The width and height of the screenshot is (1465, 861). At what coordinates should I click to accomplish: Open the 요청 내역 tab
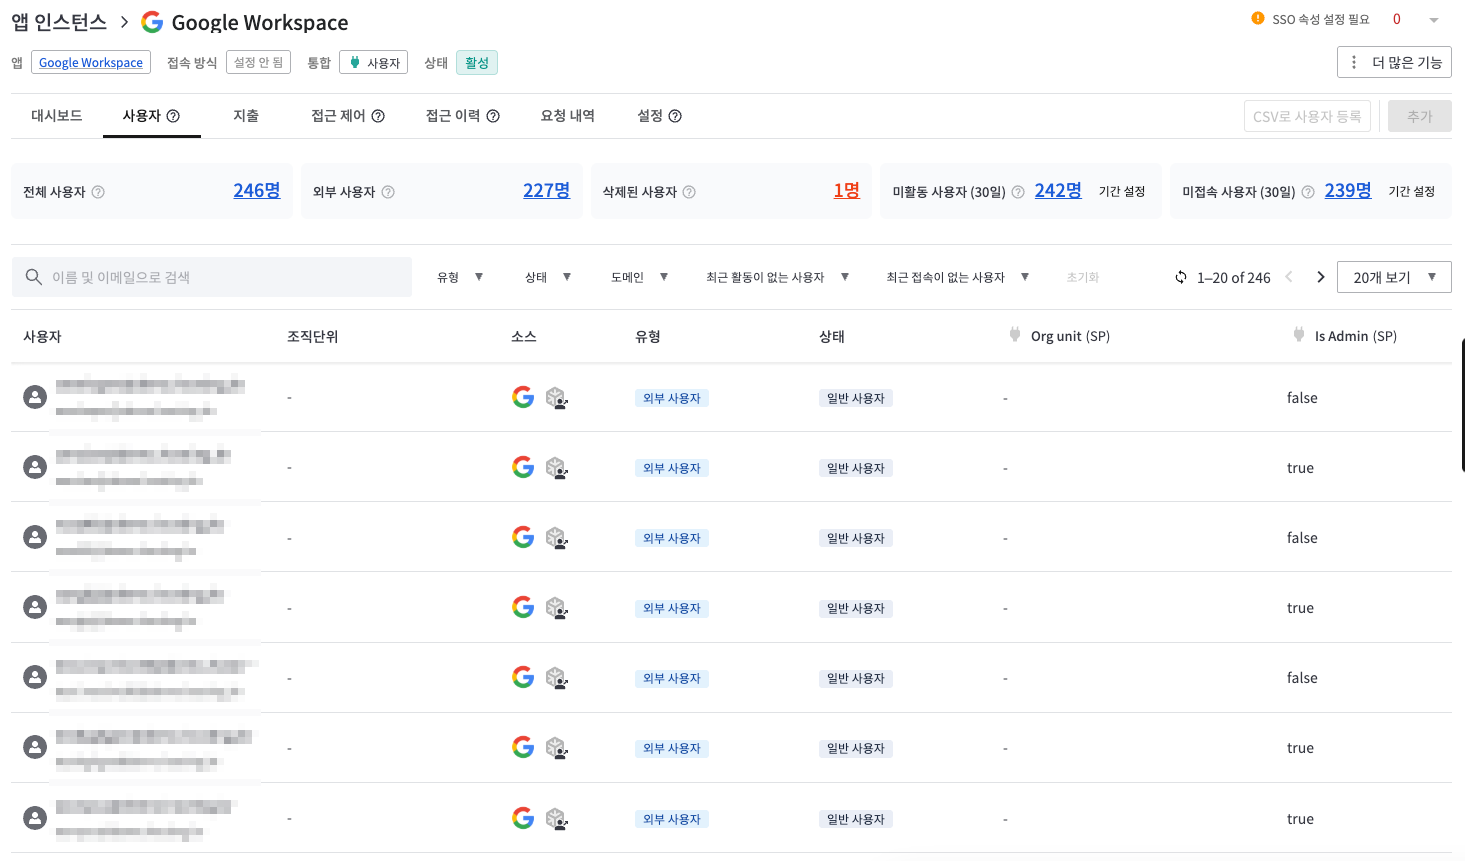[x=567, y=116]
